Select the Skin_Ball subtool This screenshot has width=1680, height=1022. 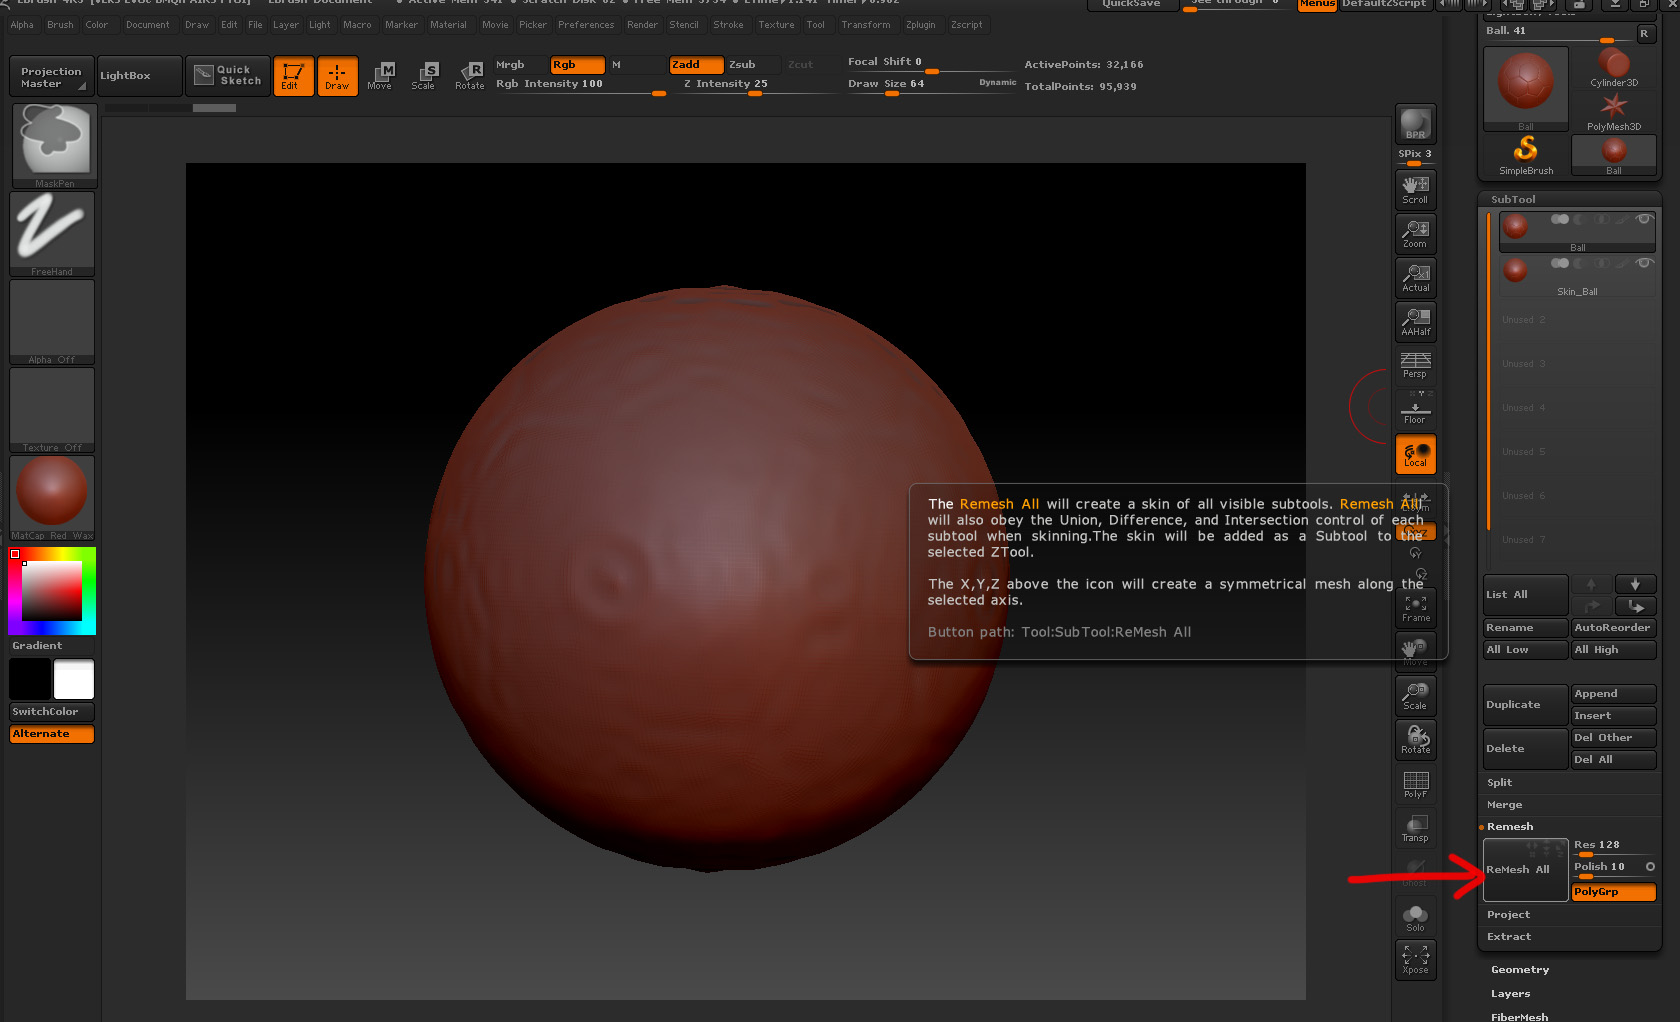1577,276
